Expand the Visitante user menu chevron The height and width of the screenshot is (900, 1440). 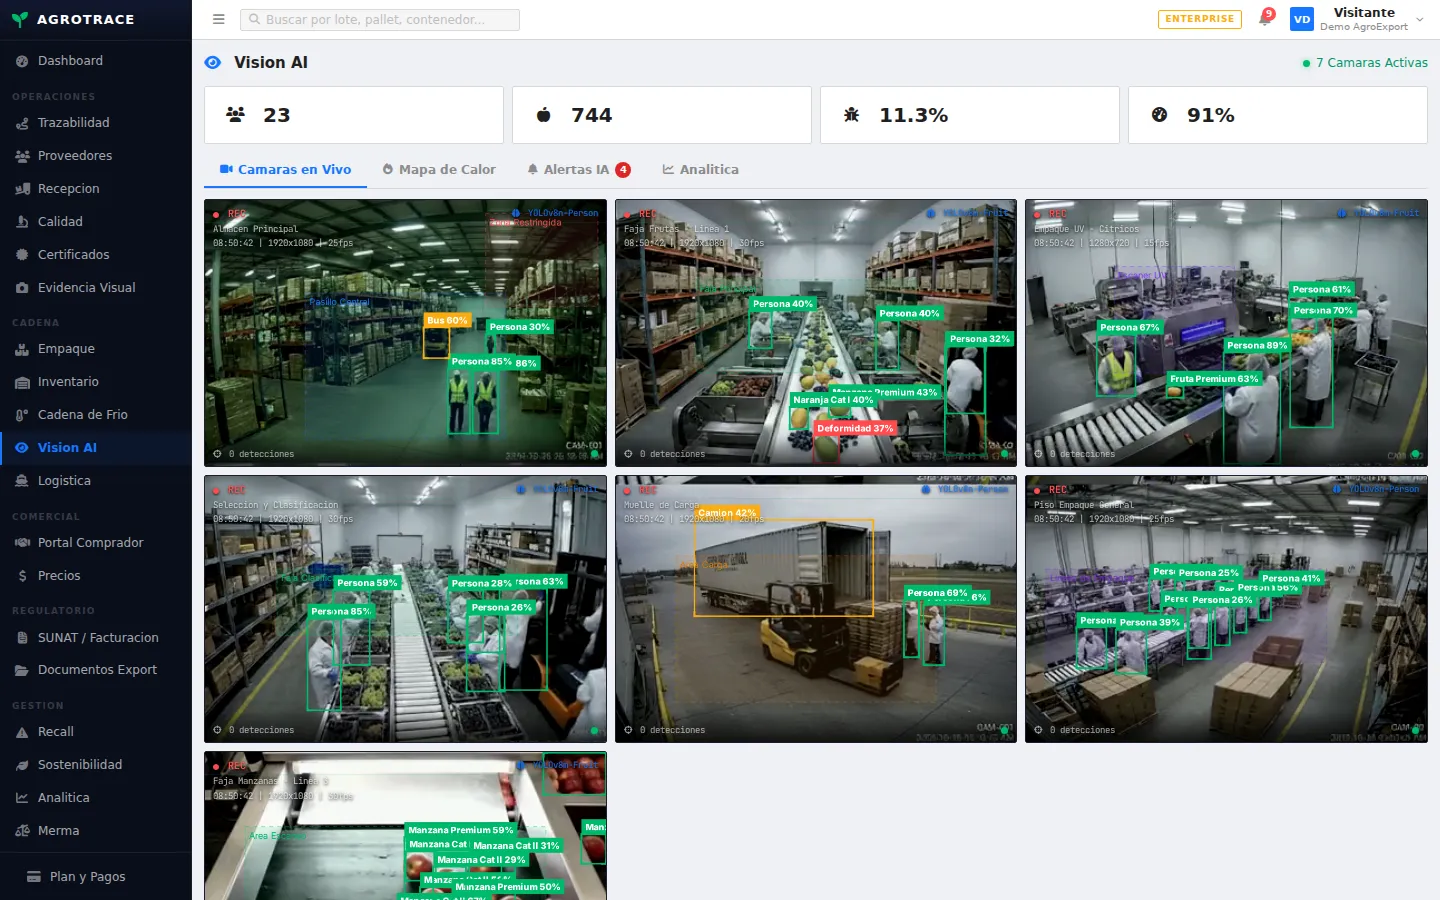tap(1420, 20)
